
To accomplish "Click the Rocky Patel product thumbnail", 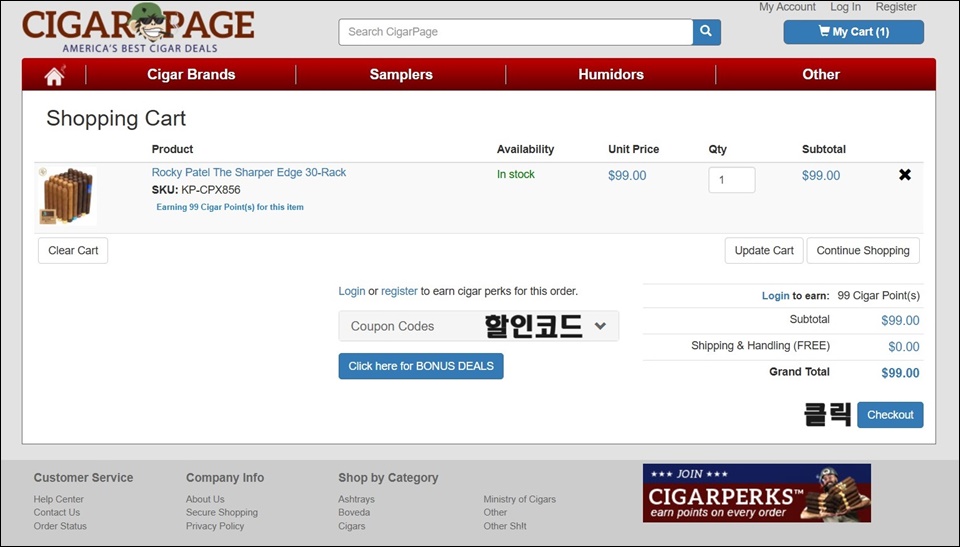I will point(67,195).
